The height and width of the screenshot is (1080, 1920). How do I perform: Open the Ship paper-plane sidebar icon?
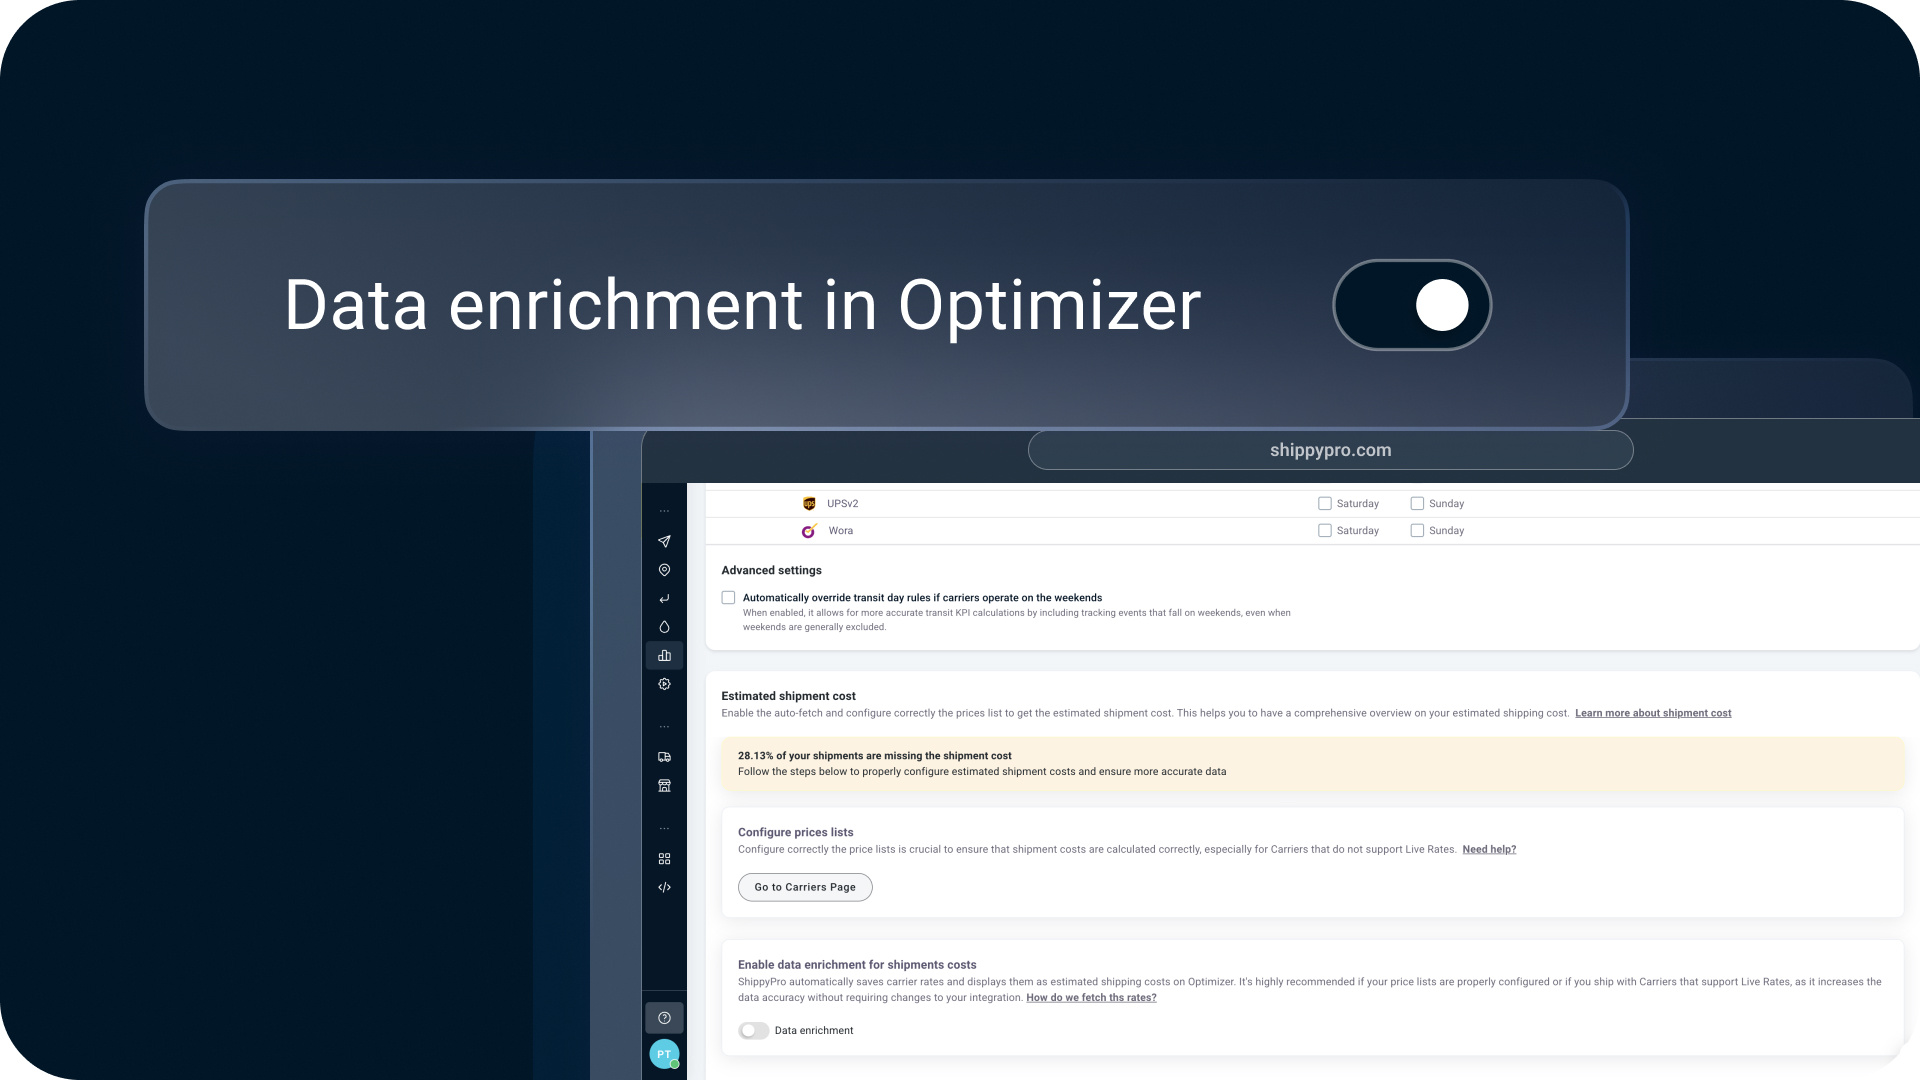[x=664, y=541]
